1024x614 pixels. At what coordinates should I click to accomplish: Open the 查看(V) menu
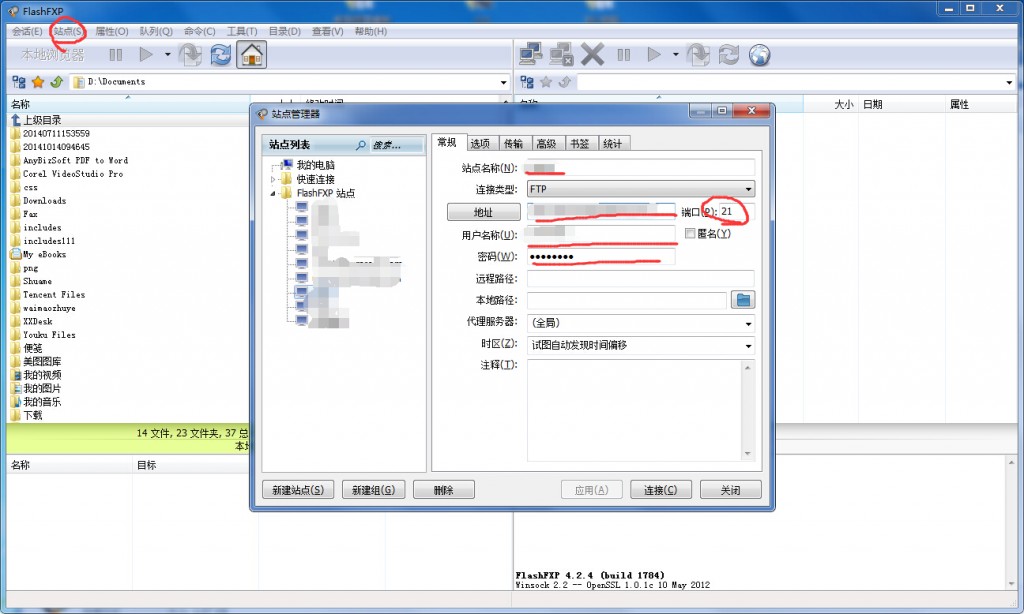point(328,31)
